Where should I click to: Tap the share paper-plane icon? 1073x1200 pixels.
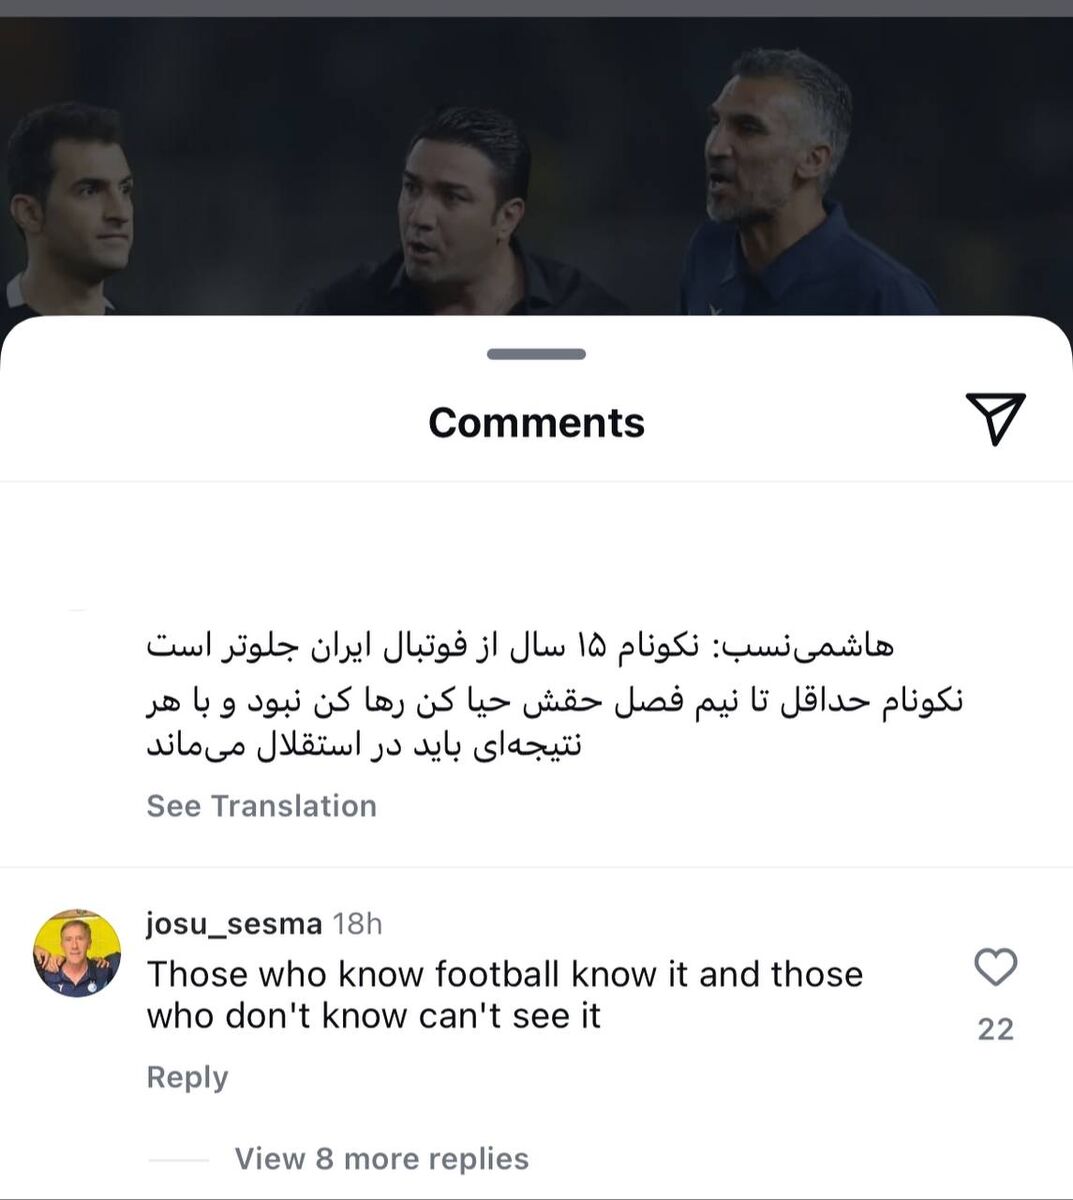(x=995, y=419)
